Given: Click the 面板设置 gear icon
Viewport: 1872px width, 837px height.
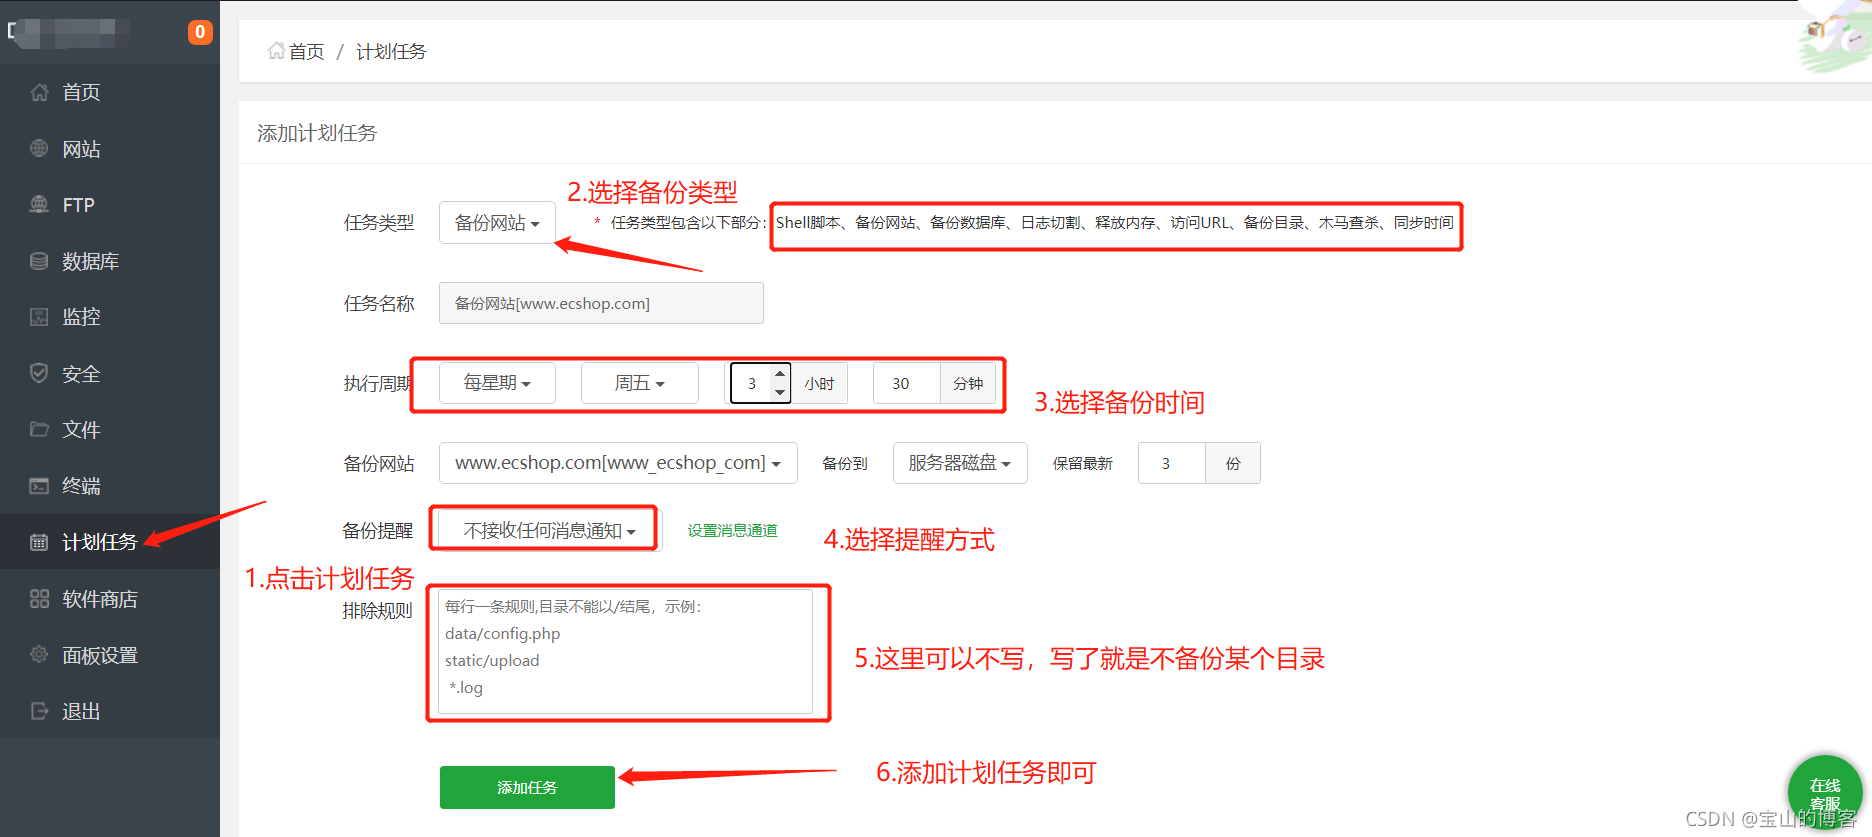Looking at the screenshot, I should click(x=39, y=655).
